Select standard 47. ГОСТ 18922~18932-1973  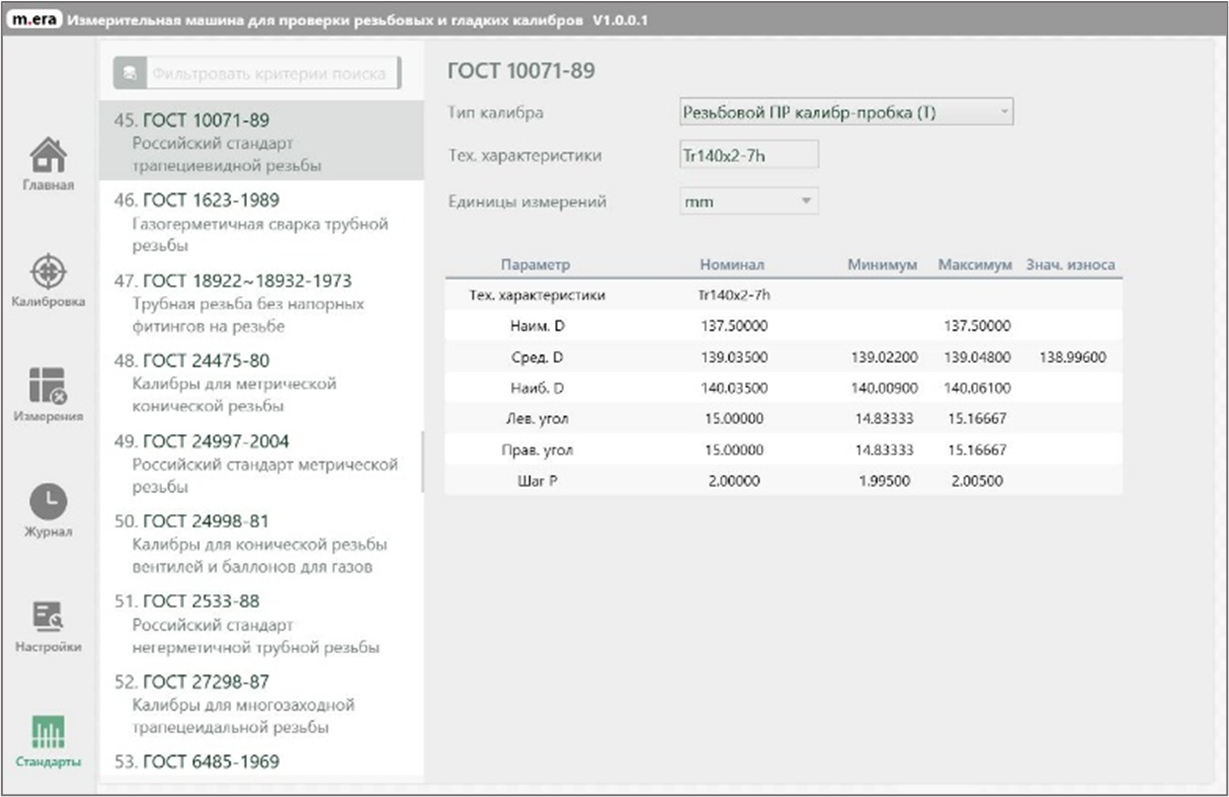pyautogui.click(x=262, y=302)
